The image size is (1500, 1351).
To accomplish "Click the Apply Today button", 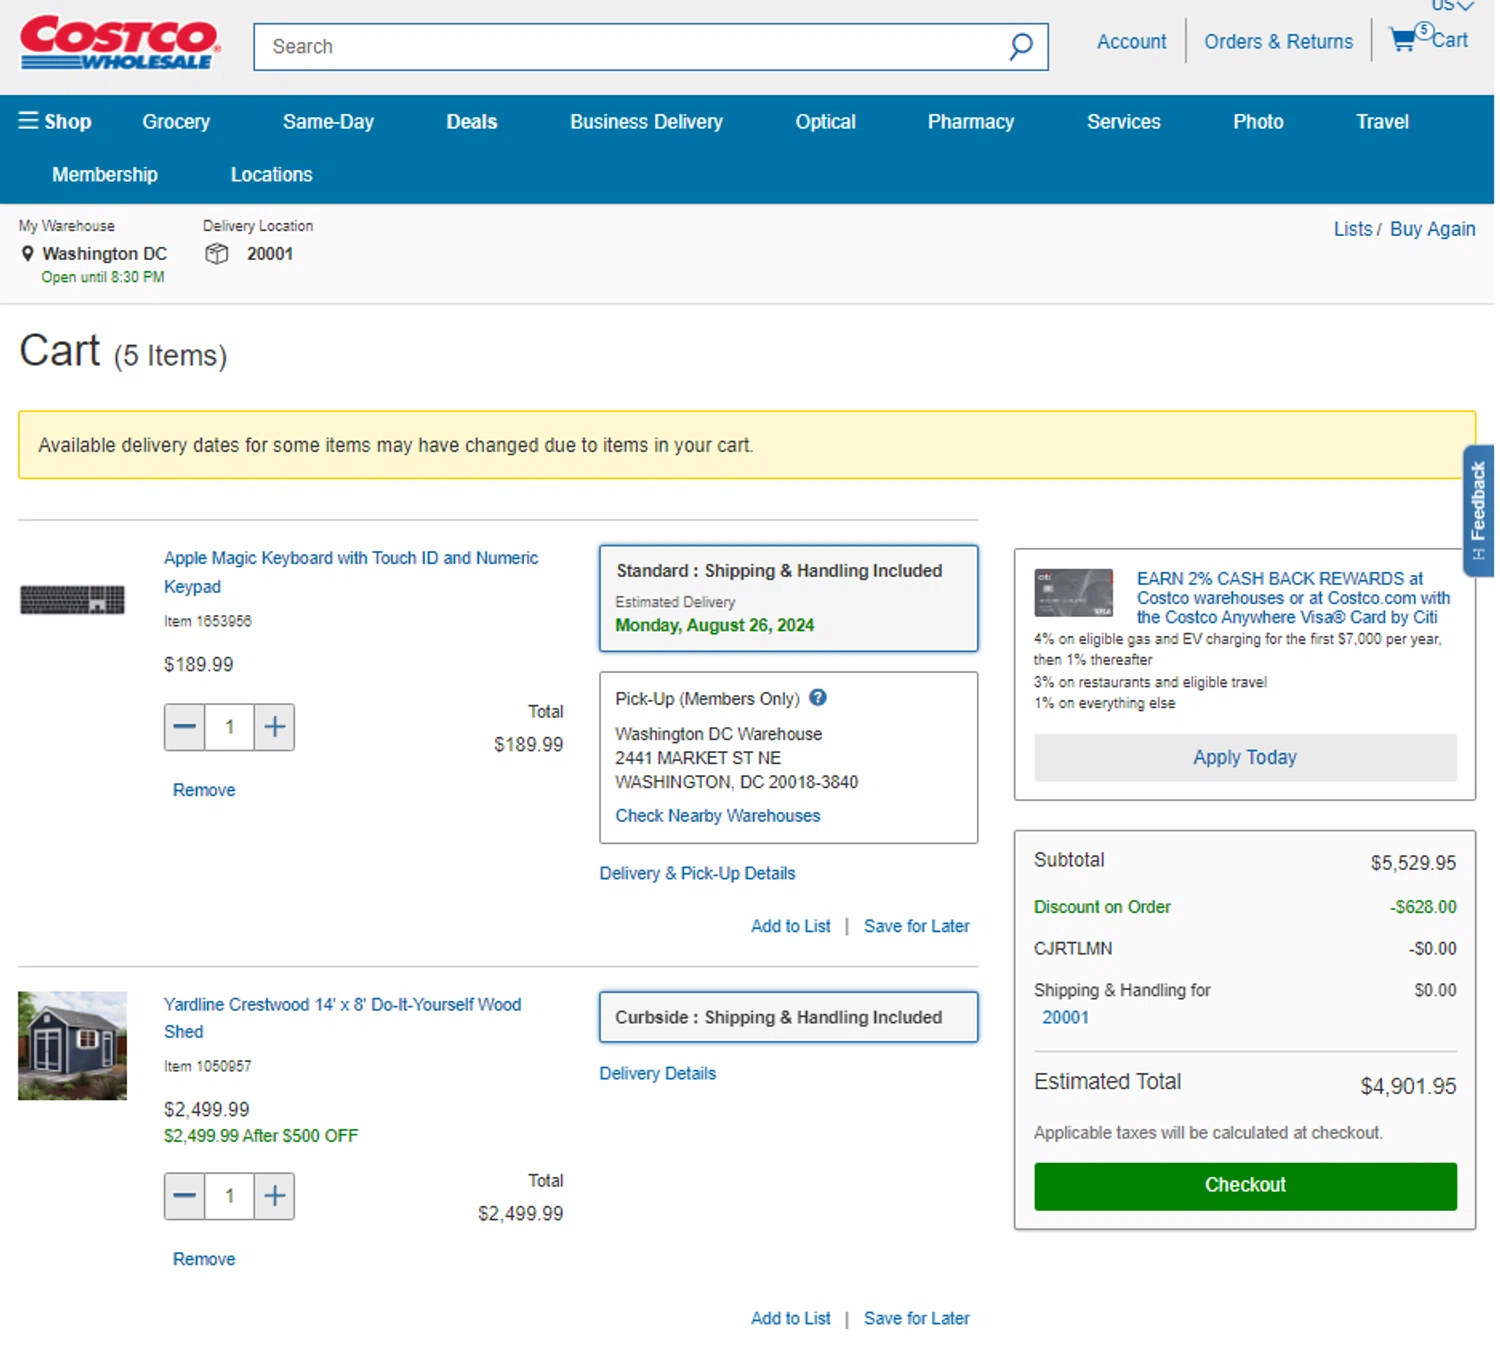I will [1244, 758].
